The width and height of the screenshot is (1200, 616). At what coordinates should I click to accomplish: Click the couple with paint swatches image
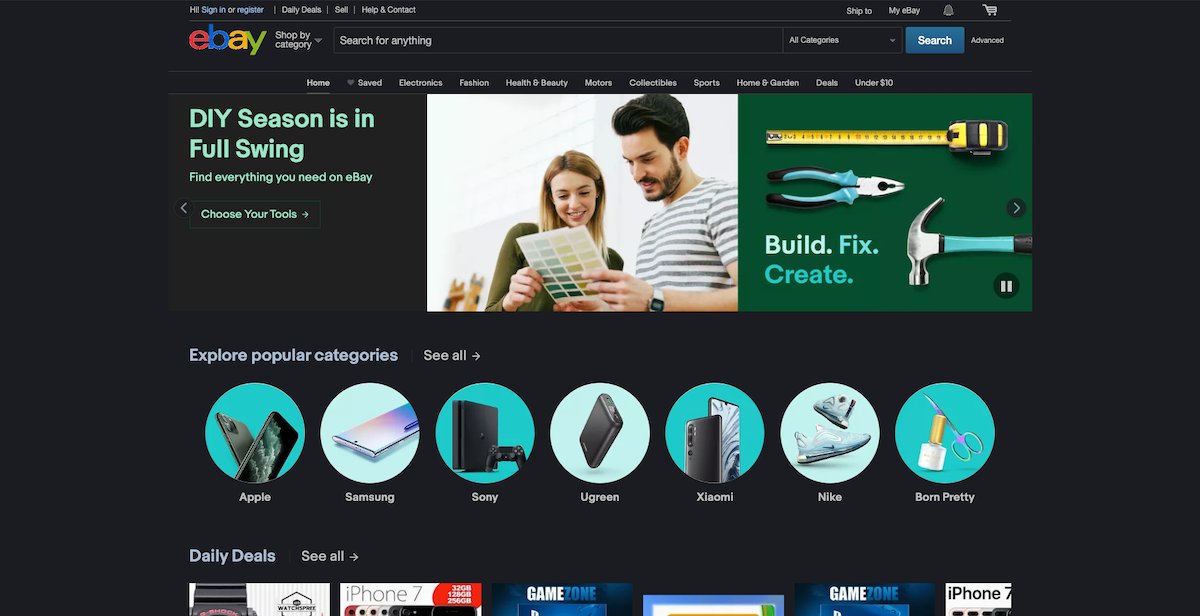pyautogui.click(x=583, y=202)
